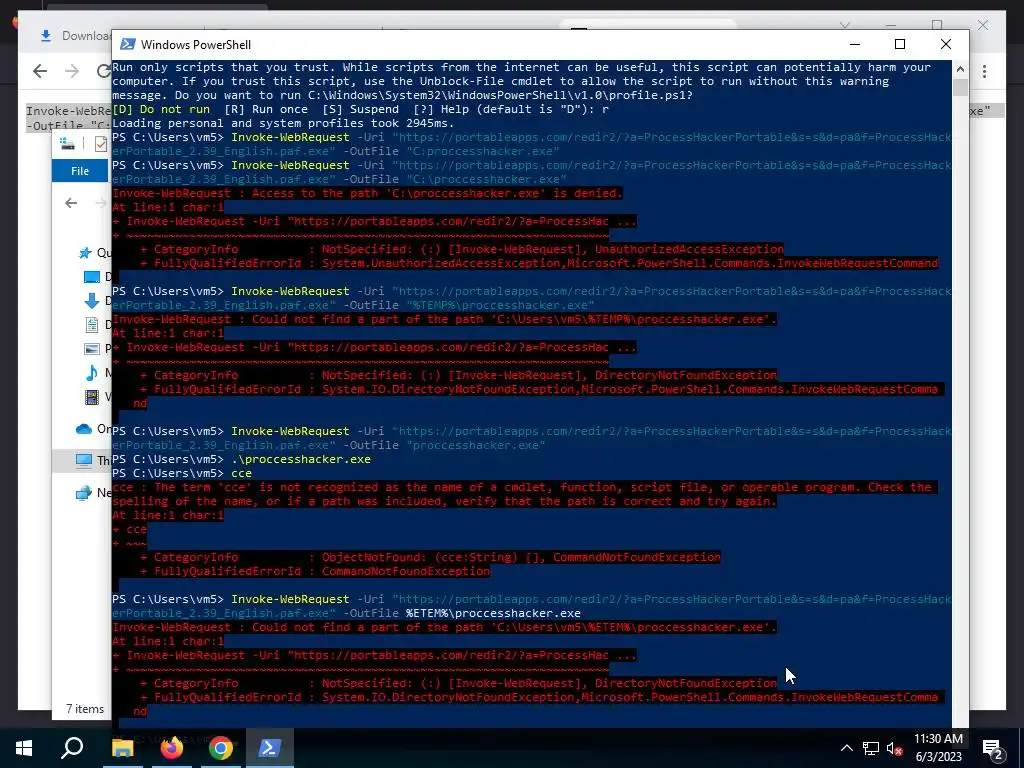
Task: Go back in the Chrome browser window
Action: tap(40, 71)
